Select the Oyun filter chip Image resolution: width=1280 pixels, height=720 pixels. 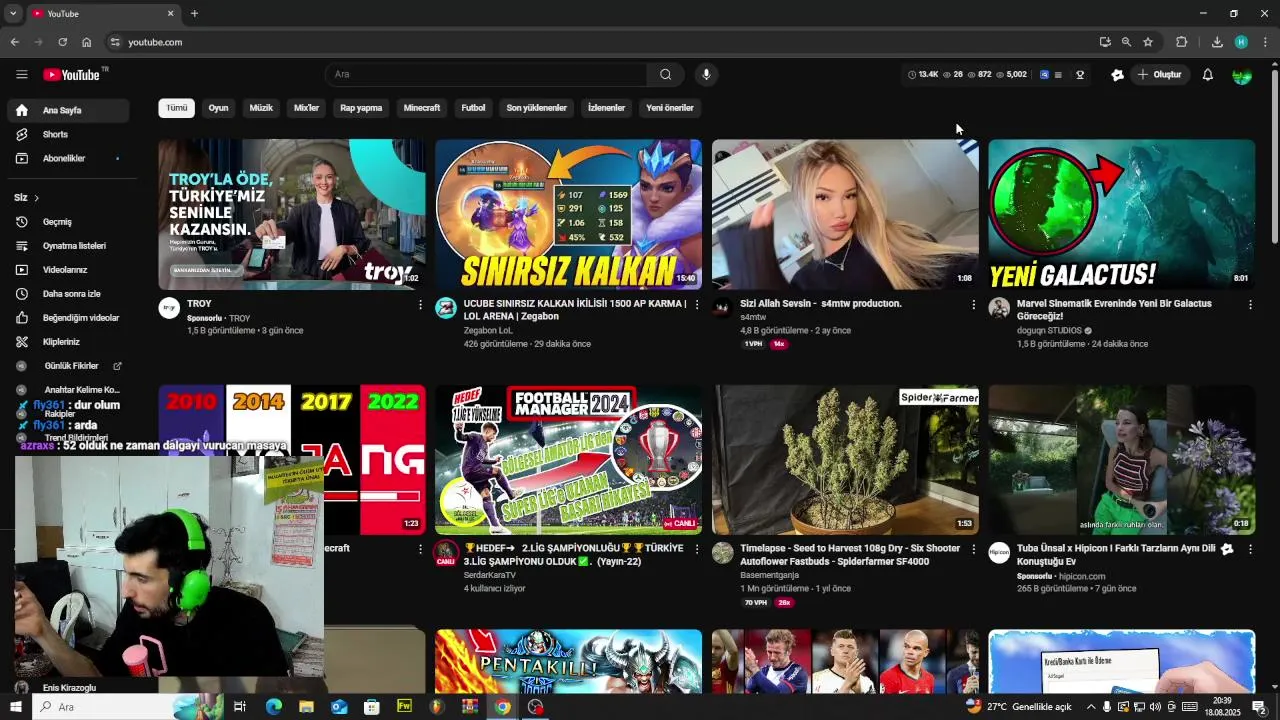218,108
